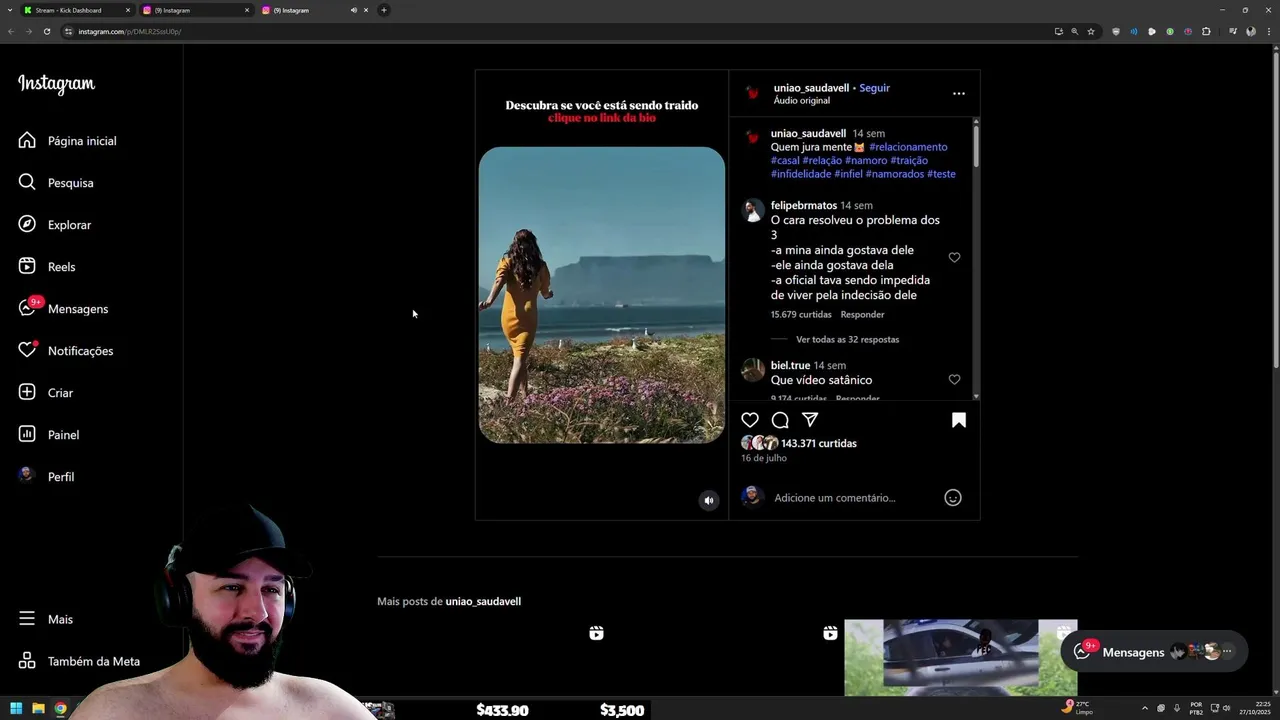Click the Instagram logo
Screen dimensions: 1280x720
[x=56, y=84]
